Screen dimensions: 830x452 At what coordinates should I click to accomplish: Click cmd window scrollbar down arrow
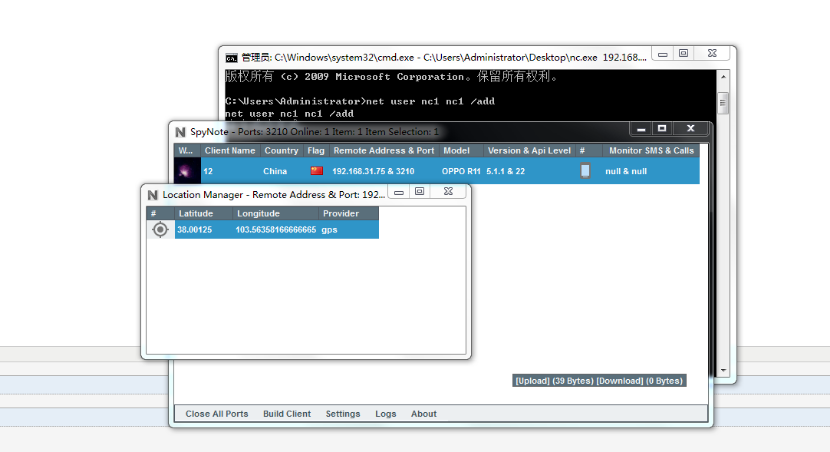(x=723, y=370)
